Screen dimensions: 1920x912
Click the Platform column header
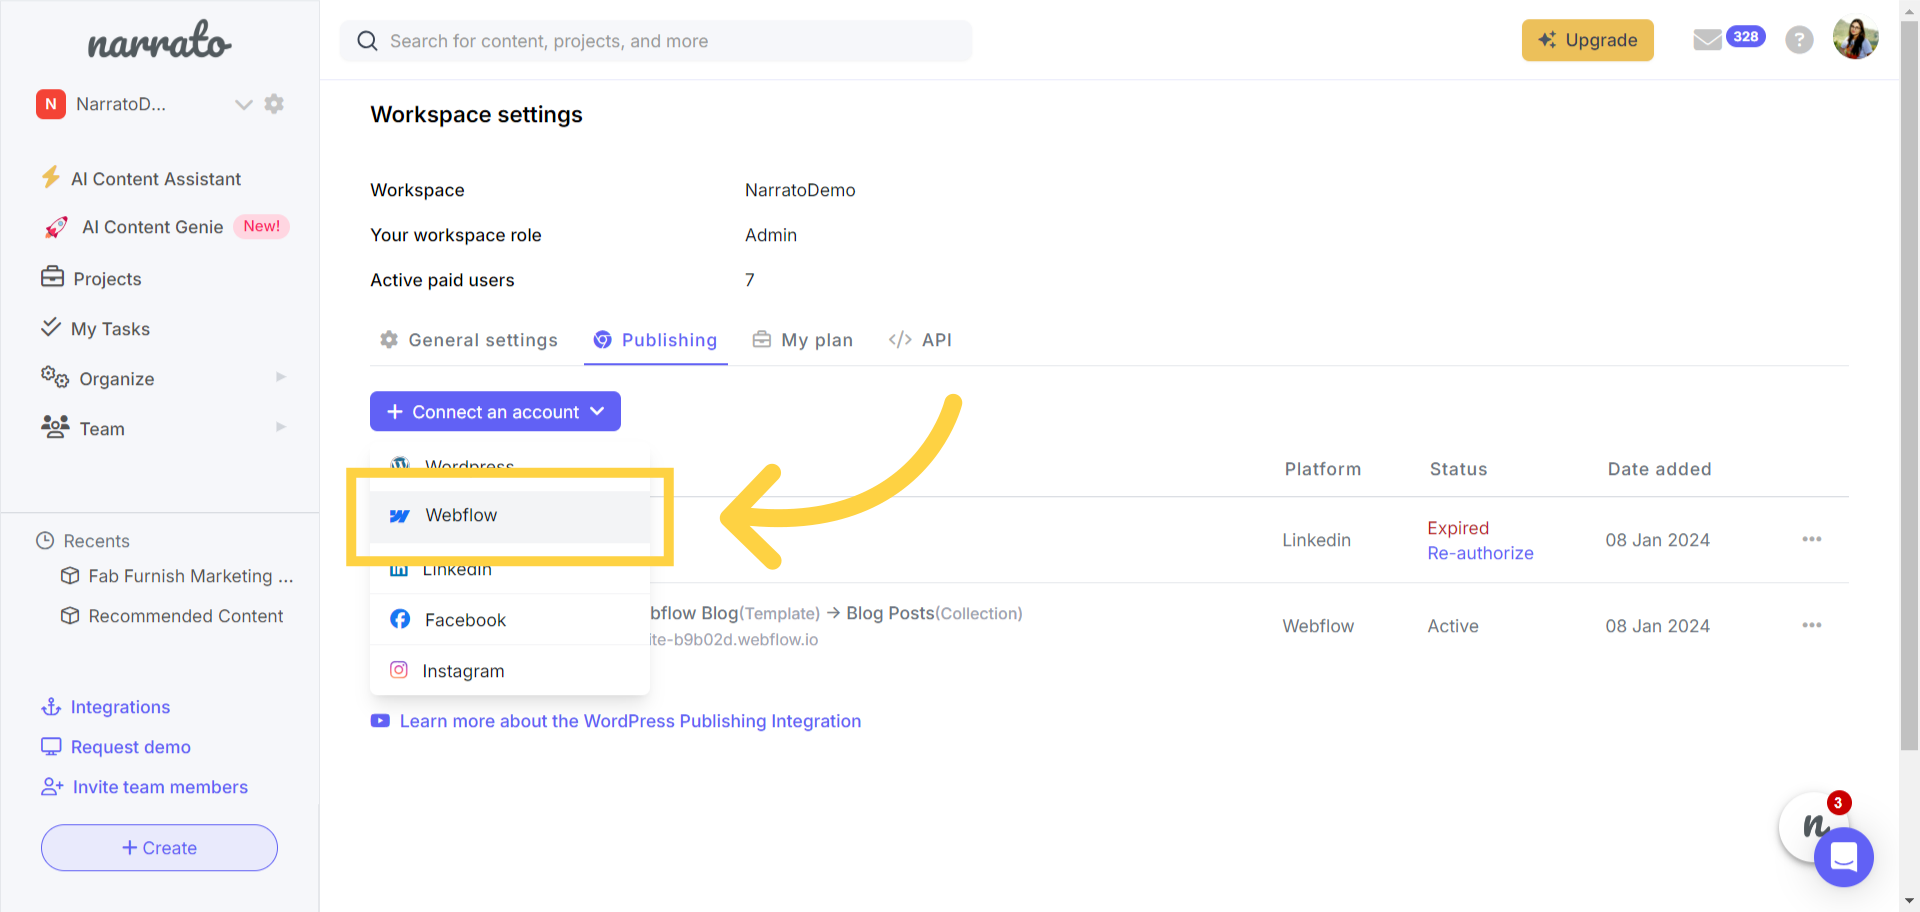(x=1322, y=469)
